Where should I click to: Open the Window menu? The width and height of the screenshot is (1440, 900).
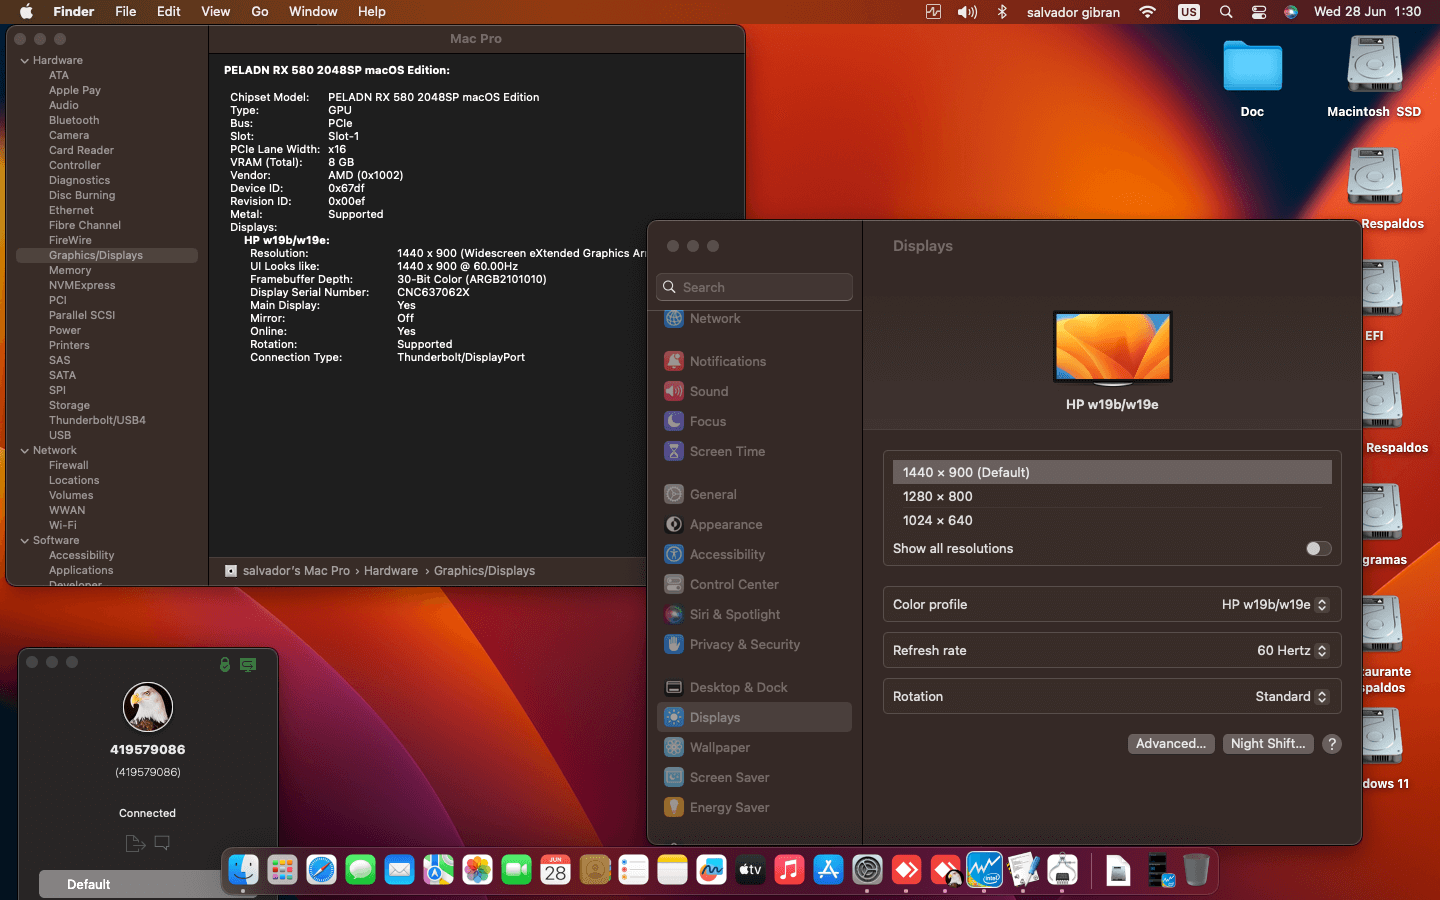coord(313,12)
